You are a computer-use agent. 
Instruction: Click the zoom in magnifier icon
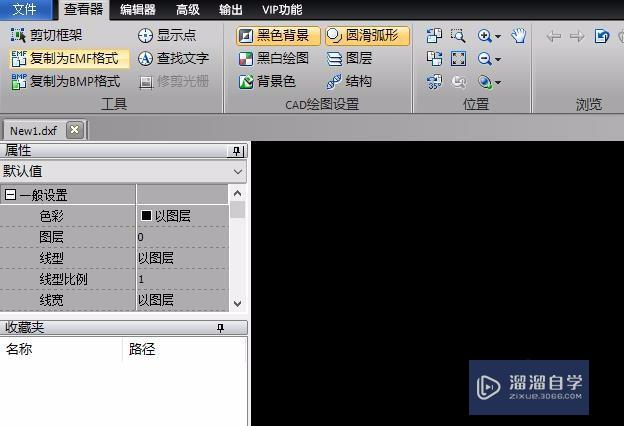484,36
